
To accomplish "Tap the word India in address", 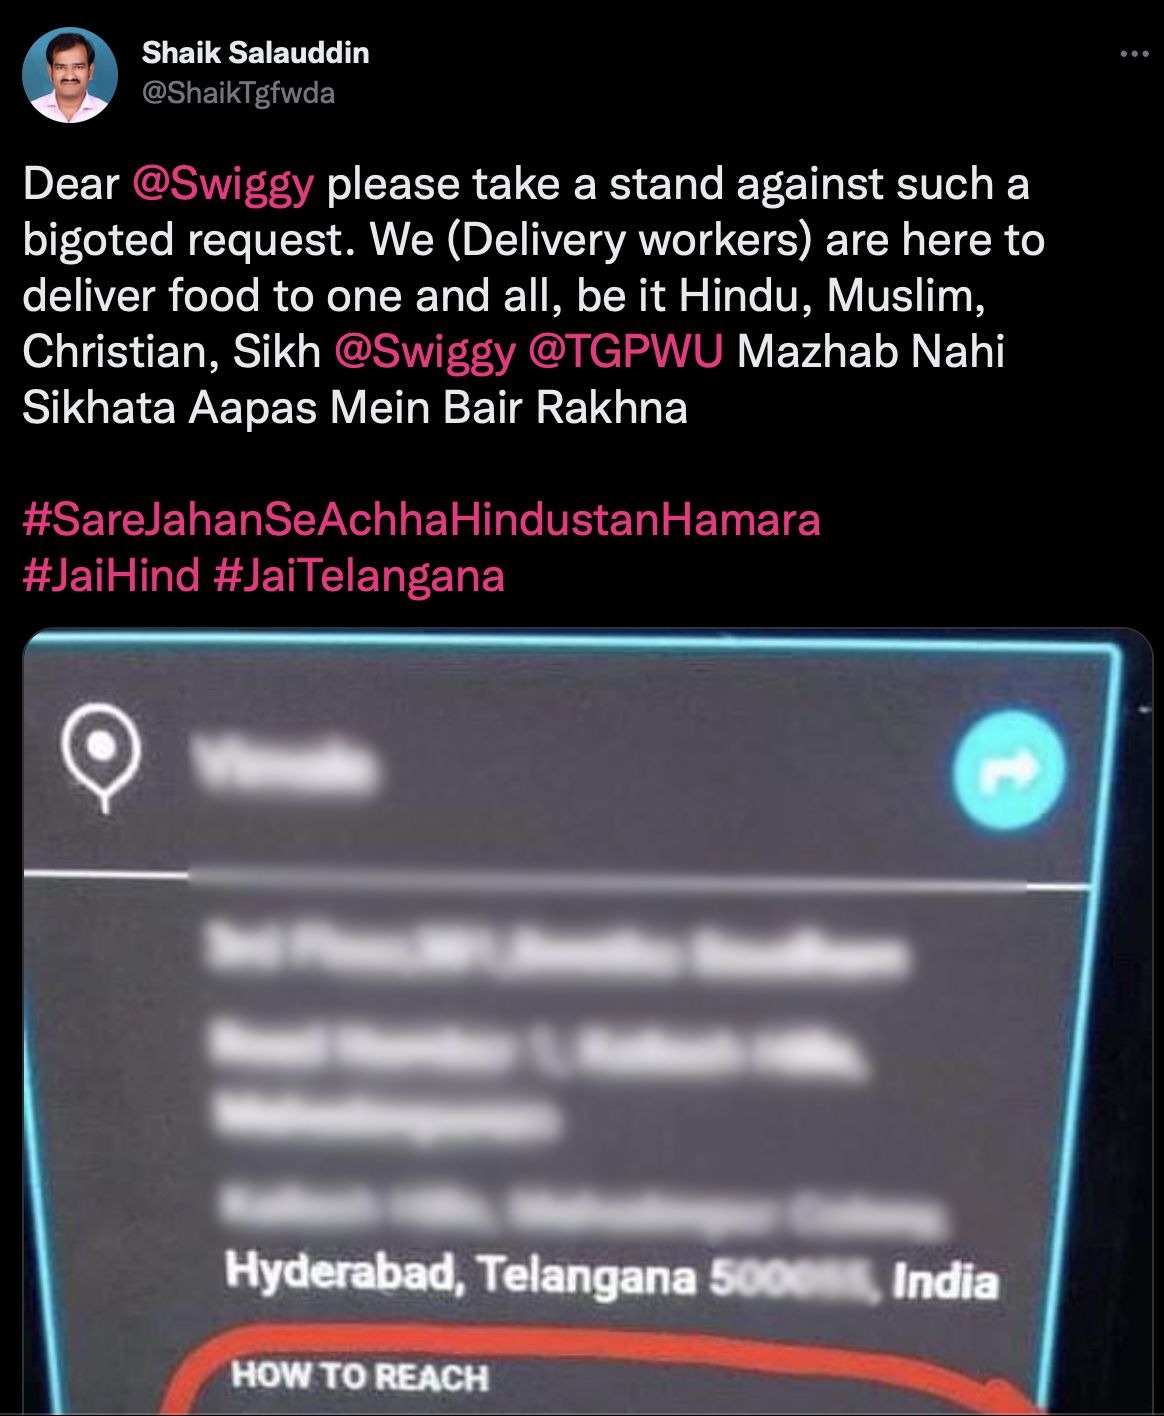I will [x=945, y=1281].
